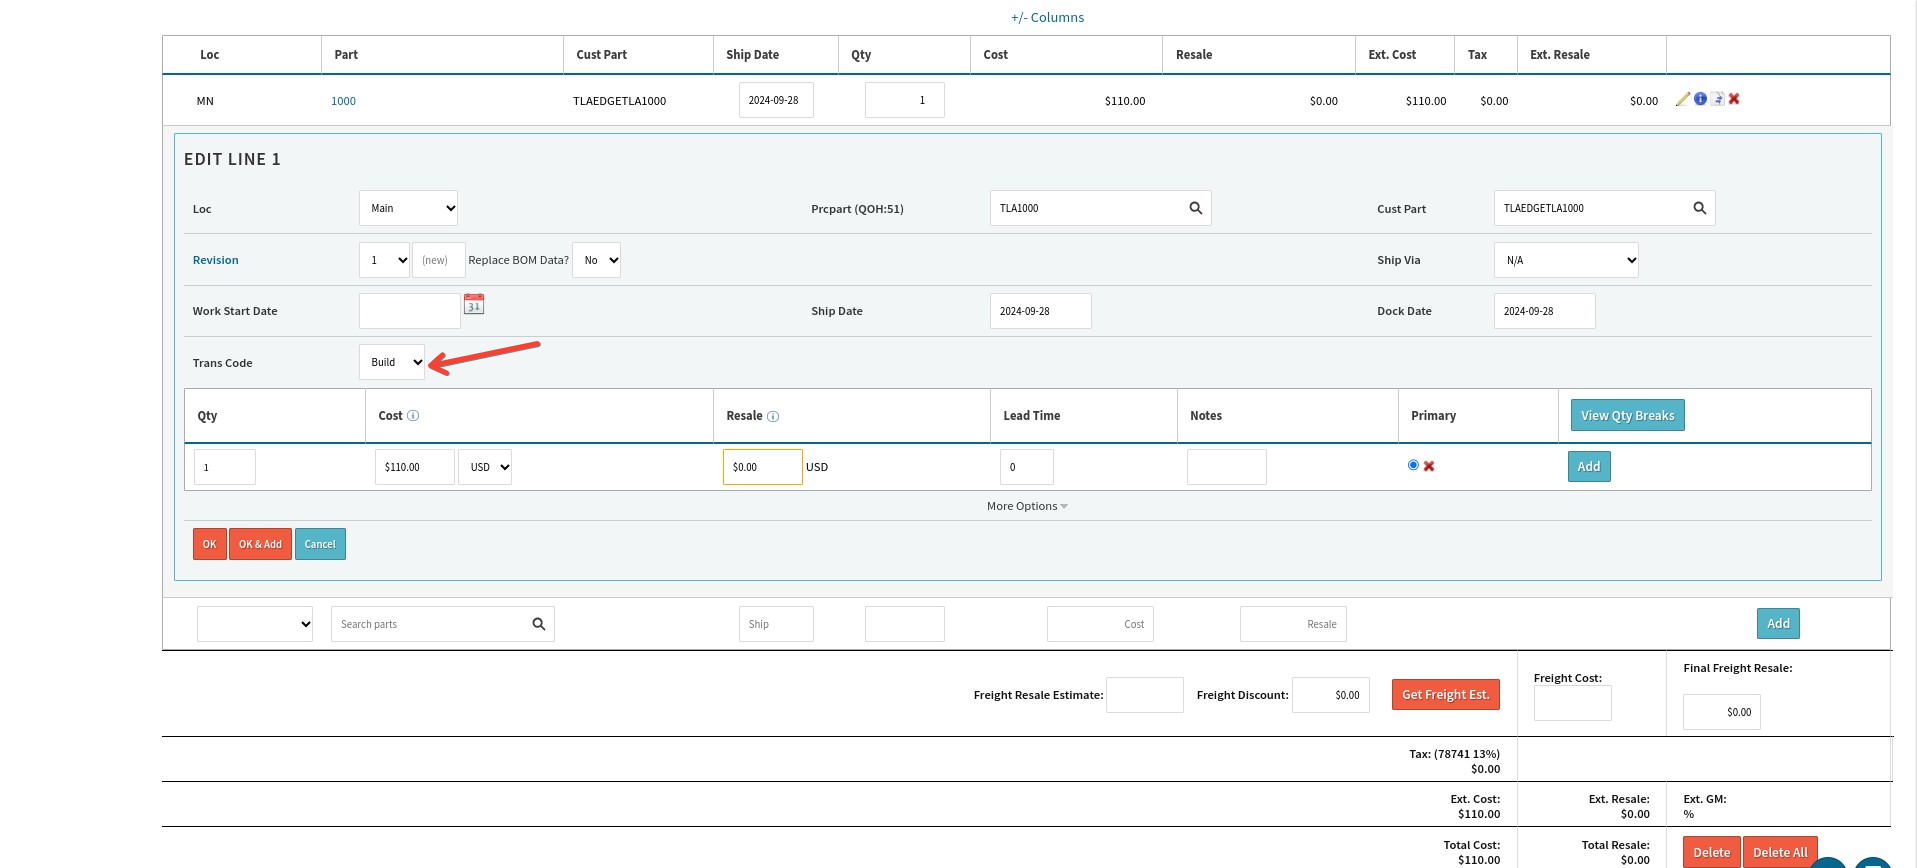Image resolution: width=1917 pixels, height=868 pixels.
Task: Click the Prcpart search magnifier icon
Action: tap(1195, 208)
